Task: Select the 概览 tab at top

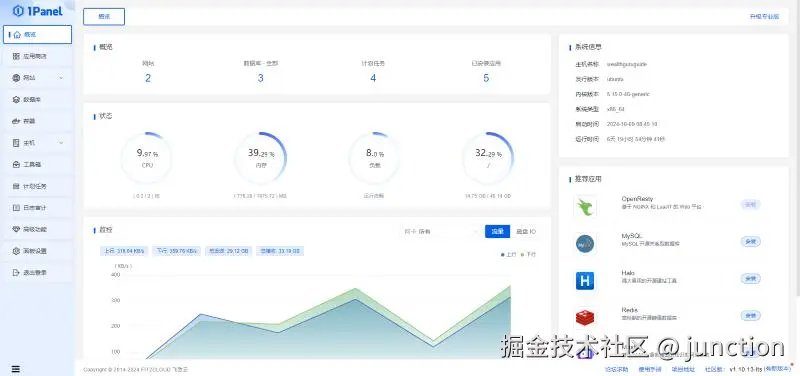Action: point(104,16)
